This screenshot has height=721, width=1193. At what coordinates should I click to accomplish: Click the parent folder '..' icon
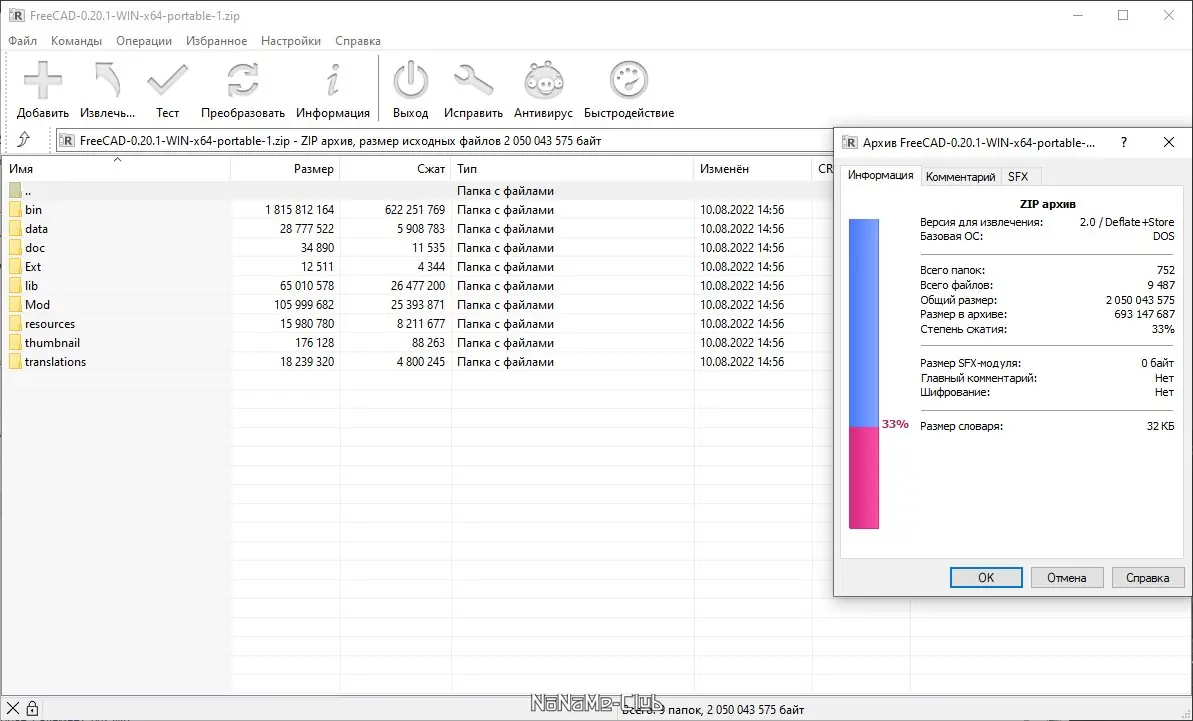(x=15, y=191)
